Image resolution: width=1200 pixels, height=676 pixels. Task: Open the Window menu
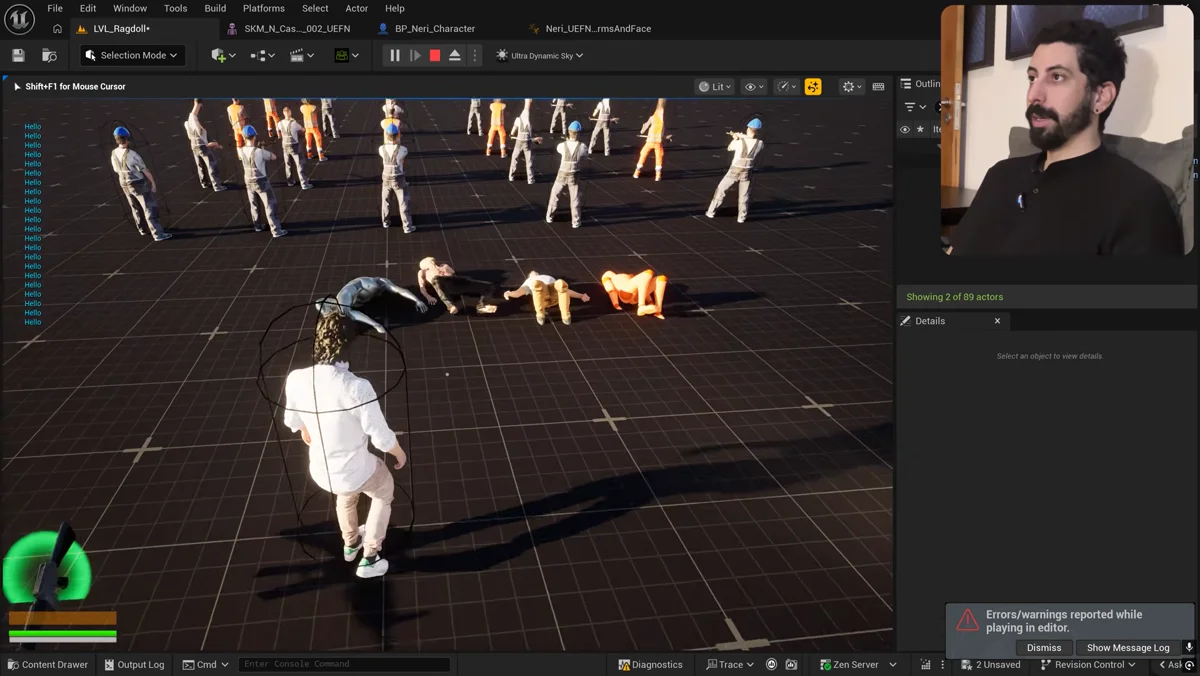click(x=130, y=8)
